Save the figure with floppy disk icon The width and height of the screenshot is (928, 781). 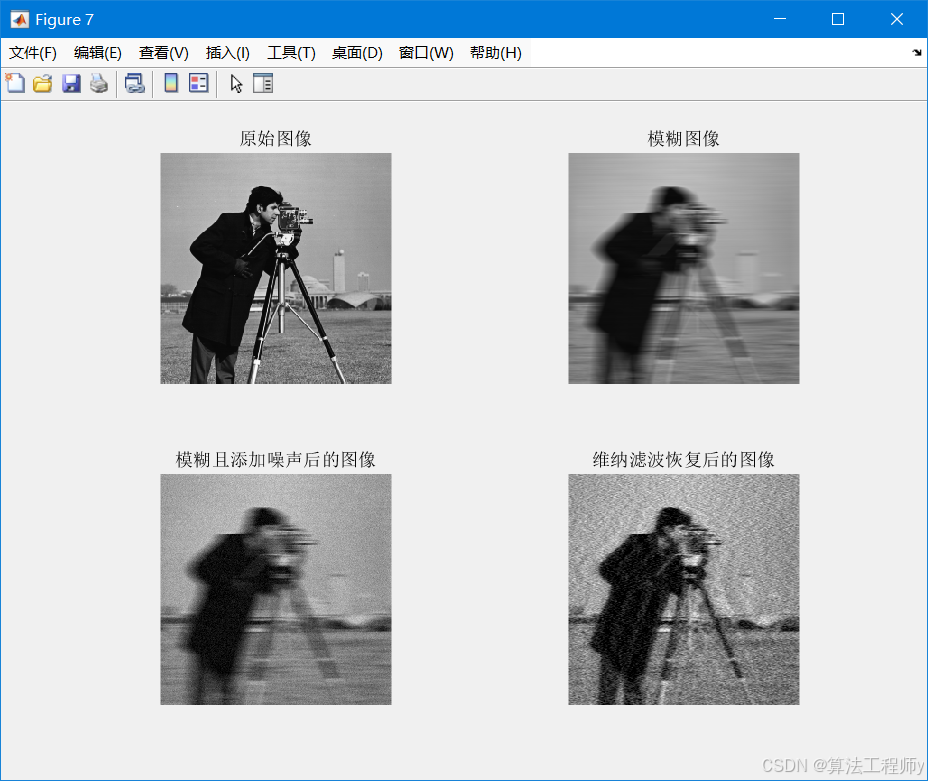71,83
